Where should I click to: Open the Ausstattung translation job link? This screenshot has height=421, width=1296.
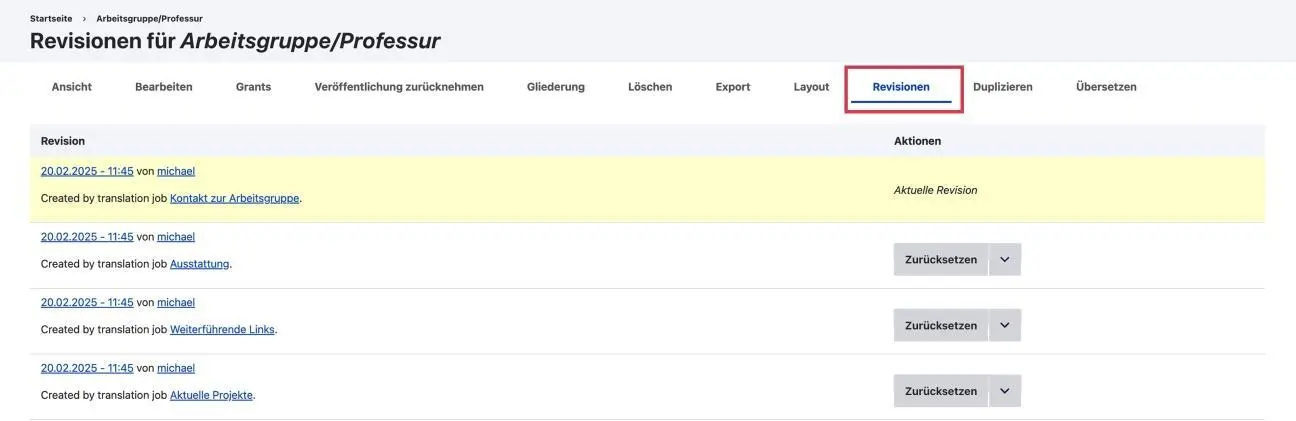tap(200, 264)
